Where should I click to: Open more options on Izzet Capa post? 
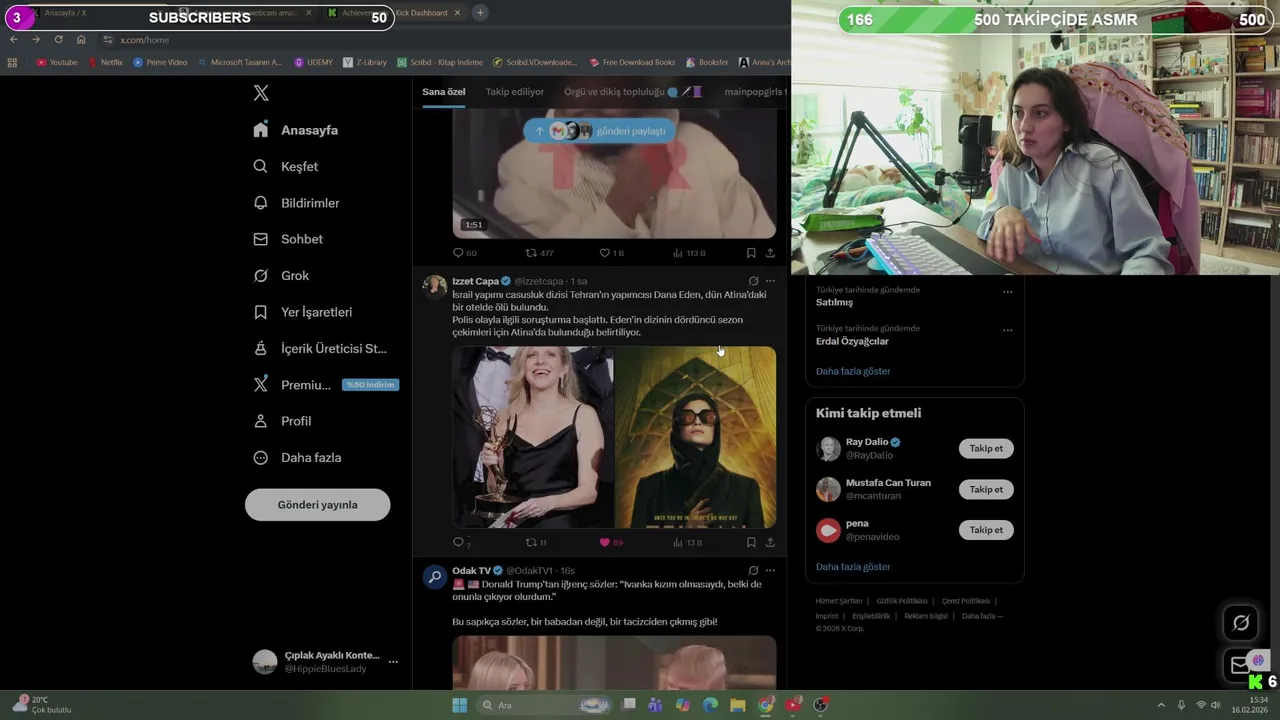770,281
